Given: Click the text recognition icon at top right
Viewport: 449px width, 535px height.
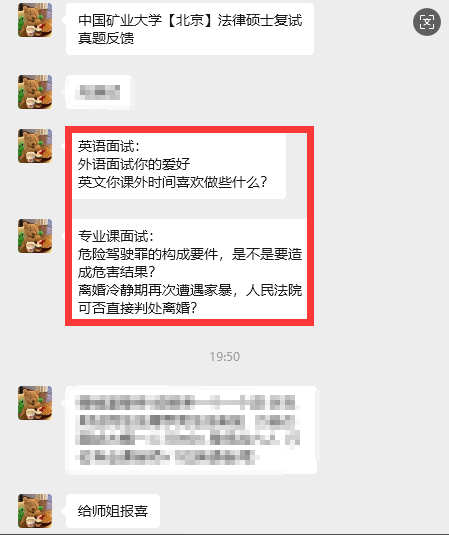Looking at the screenshot, I should [x=426, y=22].
